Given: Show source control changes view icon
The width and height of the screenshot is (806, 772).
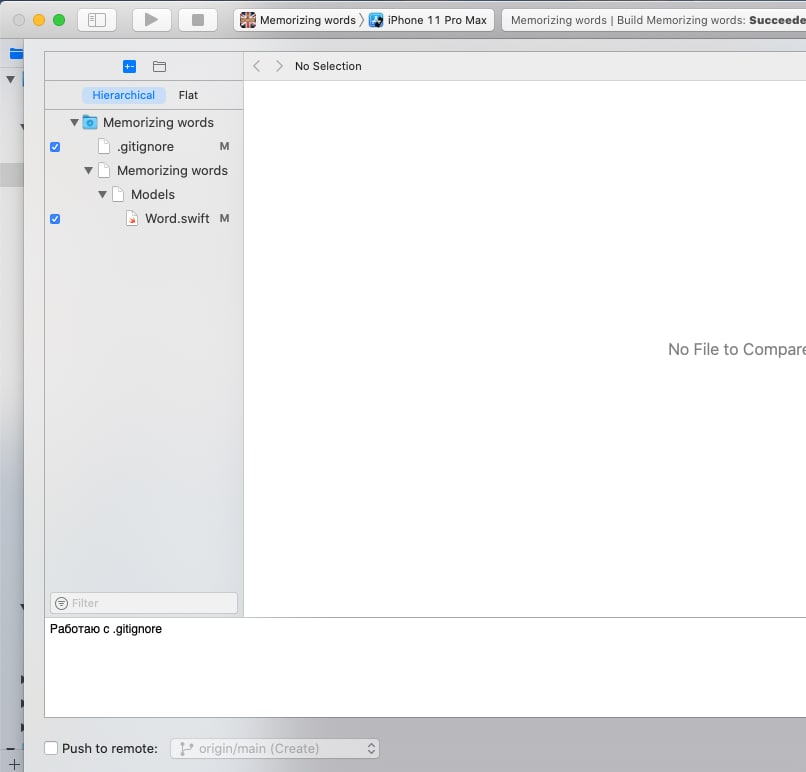Looking at the screenshot, I should (x=130, y=66).
